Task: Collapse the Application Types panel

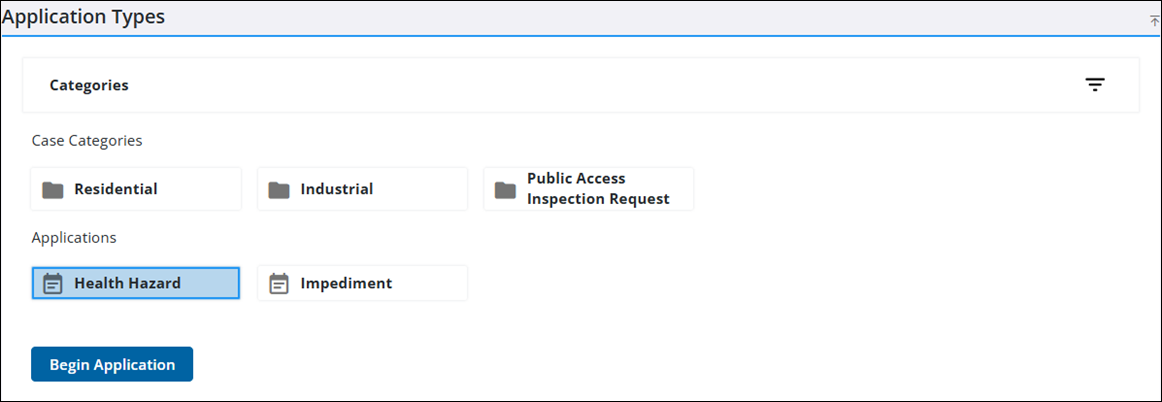Action: pyautogui.click(x=1154, y=20)
